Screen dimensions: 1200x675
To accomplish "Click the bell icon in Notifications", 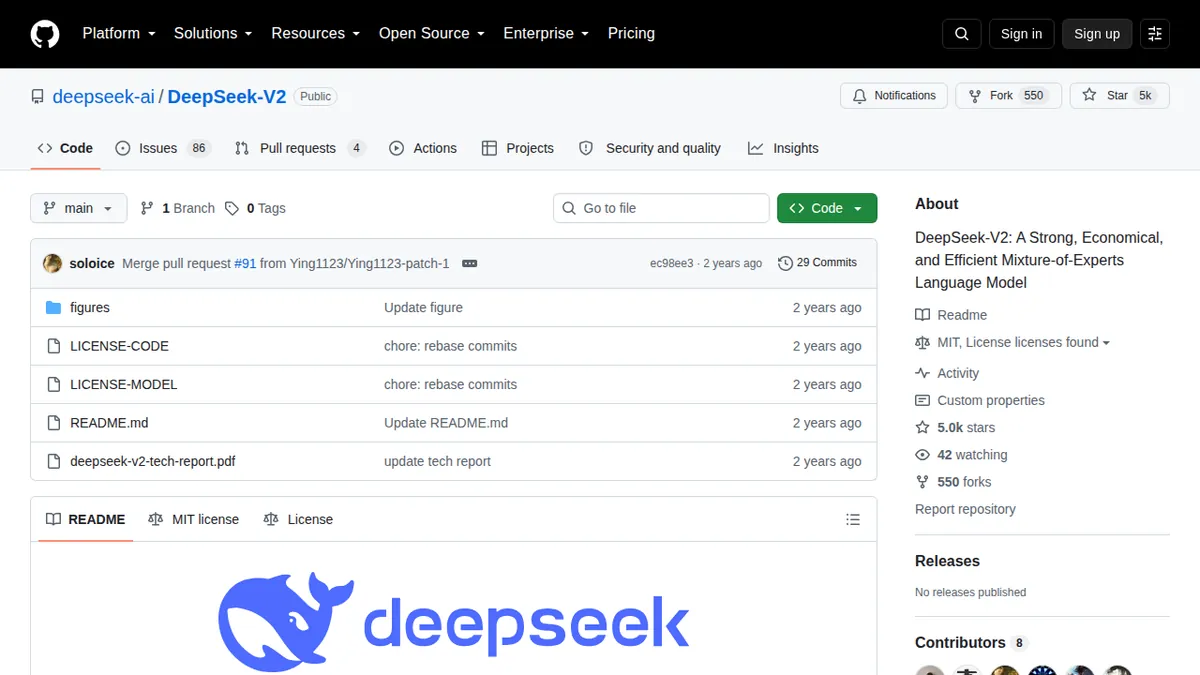I will pos(860,96).
